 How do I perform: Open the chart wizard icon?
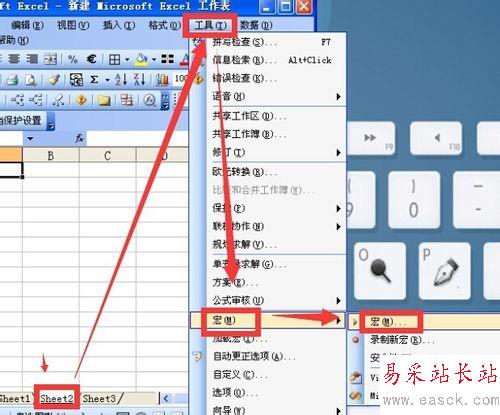tap(162, 79)
